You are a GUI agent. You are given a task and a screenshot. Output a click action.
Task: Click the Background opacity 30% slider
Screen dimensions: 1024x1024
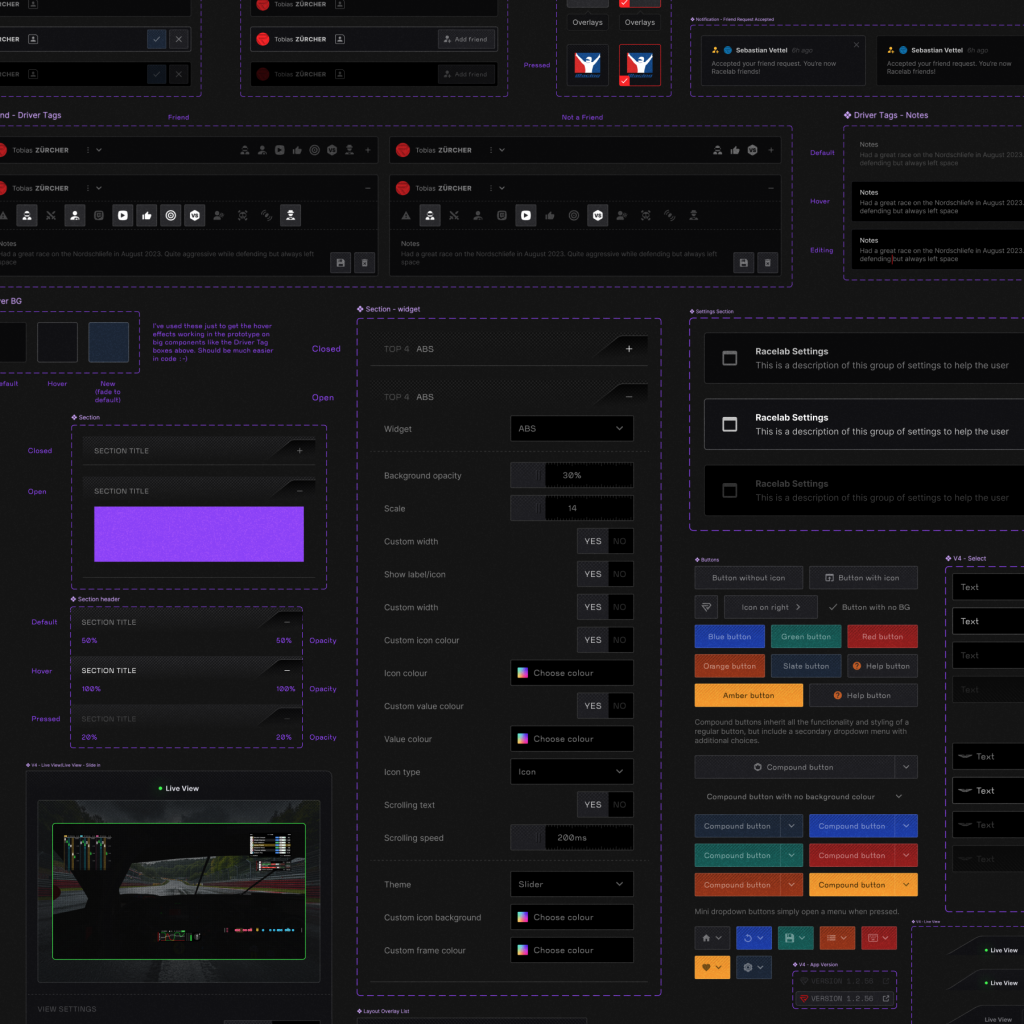(571, 475)
